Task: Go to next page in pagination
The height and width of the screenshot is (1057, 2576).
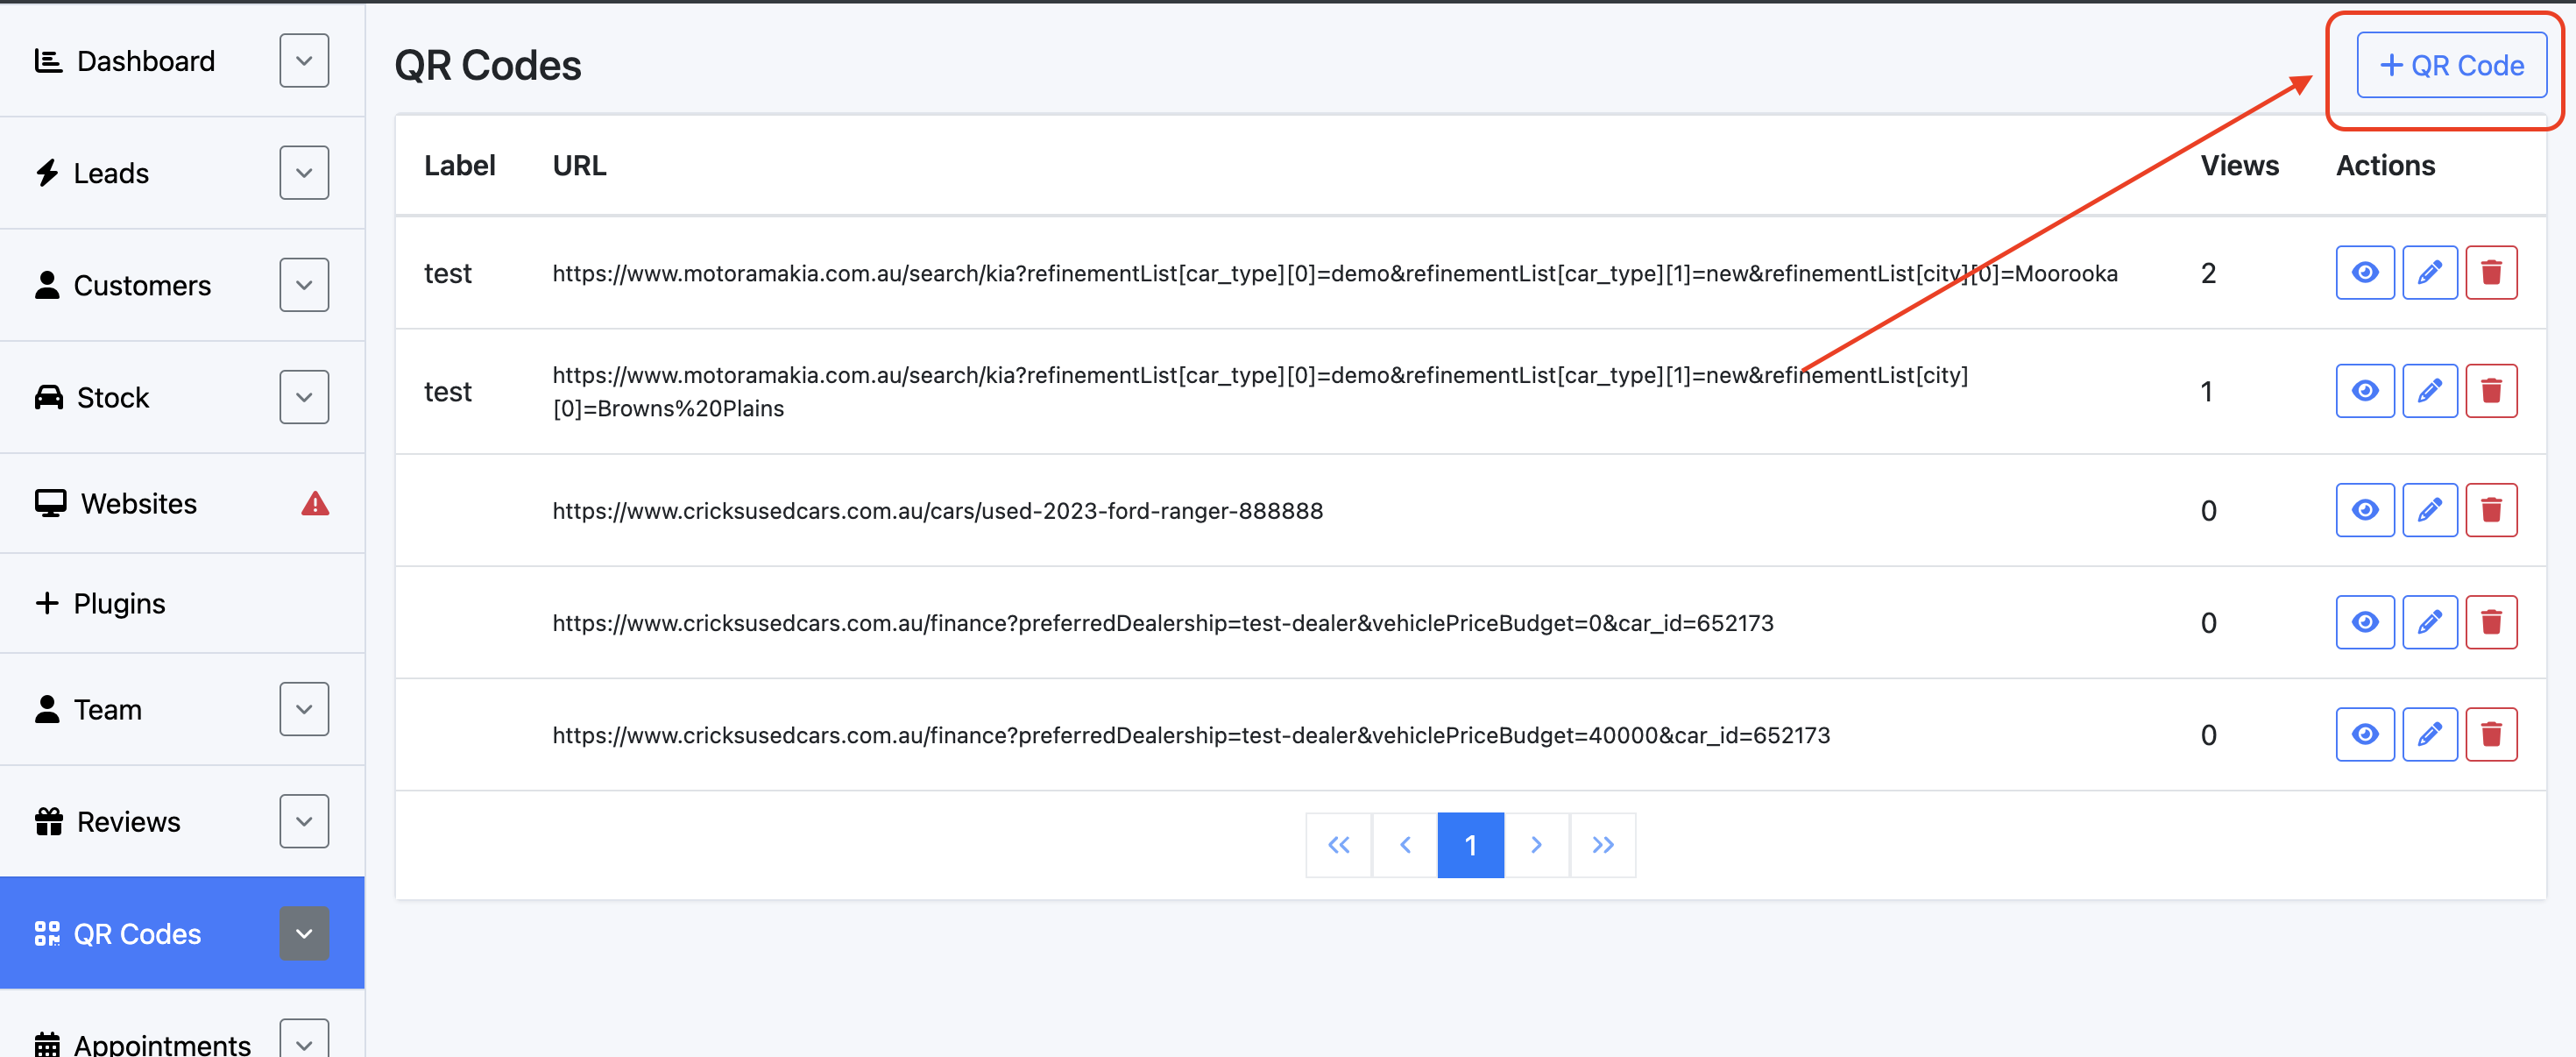Action: pyautogui.click(x=1536, y=845)
